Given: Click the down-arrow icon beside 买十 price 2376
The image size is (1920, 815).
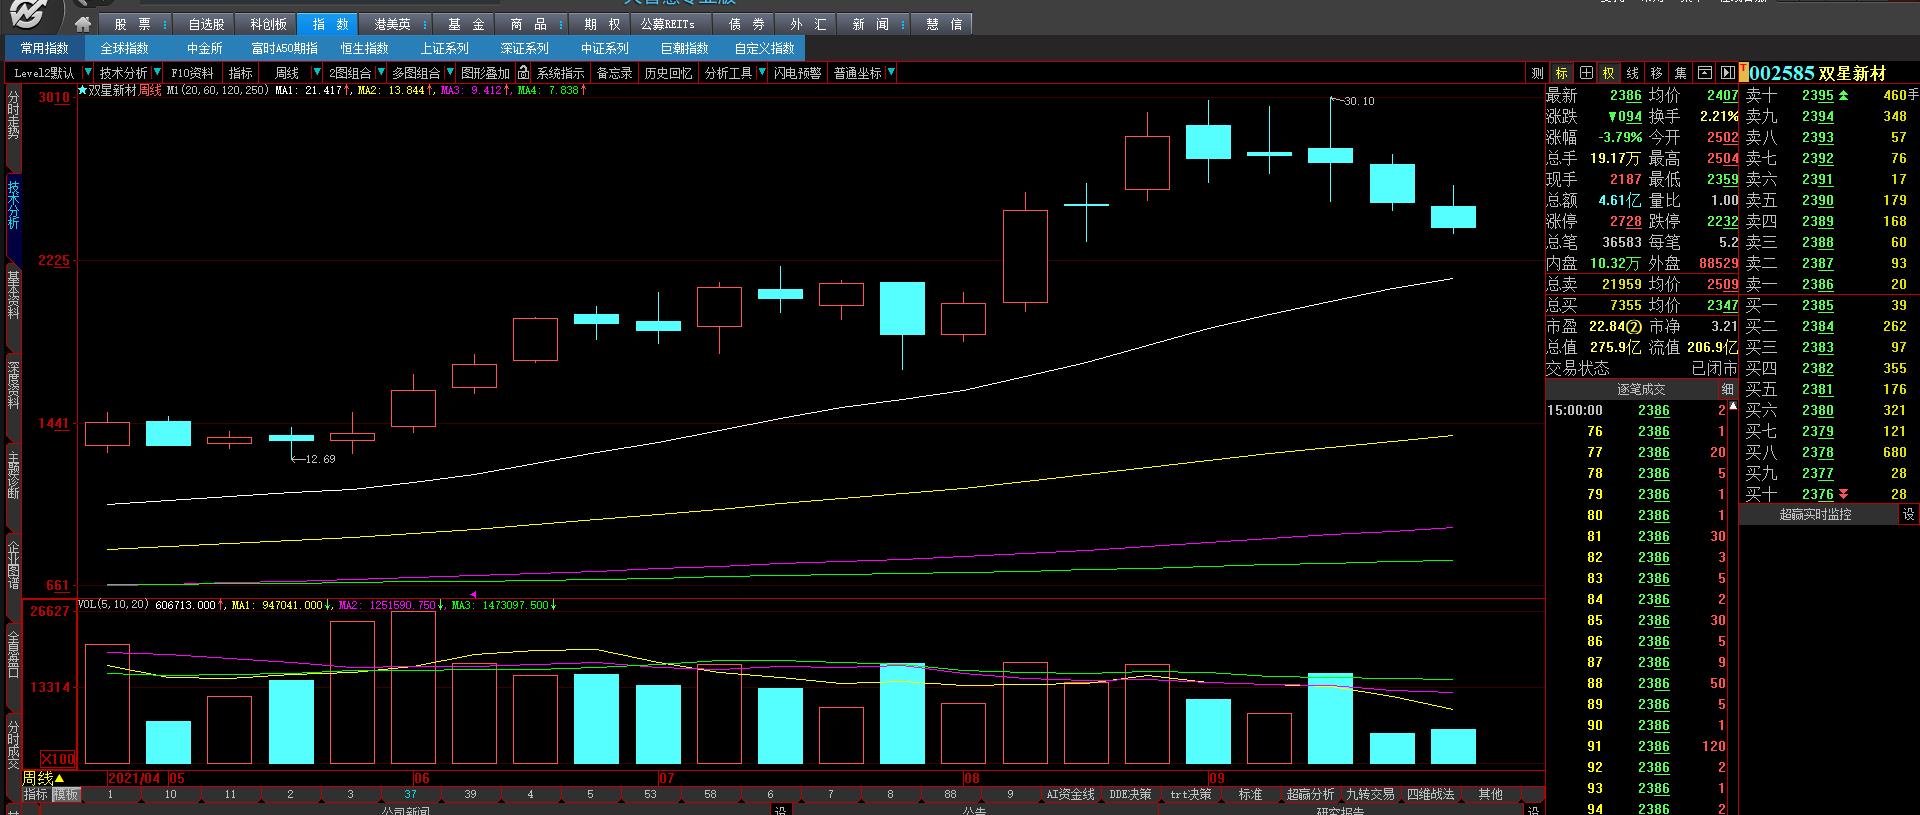Looking at the screenshot, I should point(1843,495).
